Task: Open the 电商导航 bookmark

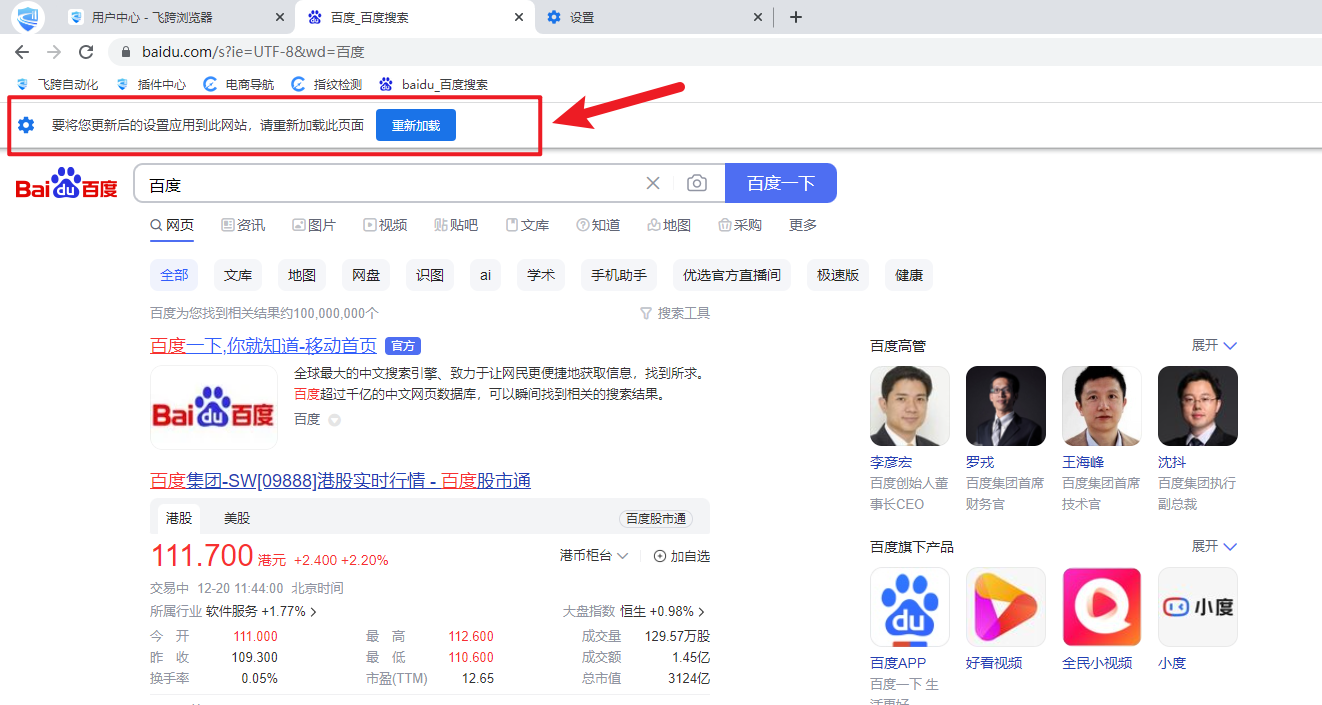Action: 239,85
